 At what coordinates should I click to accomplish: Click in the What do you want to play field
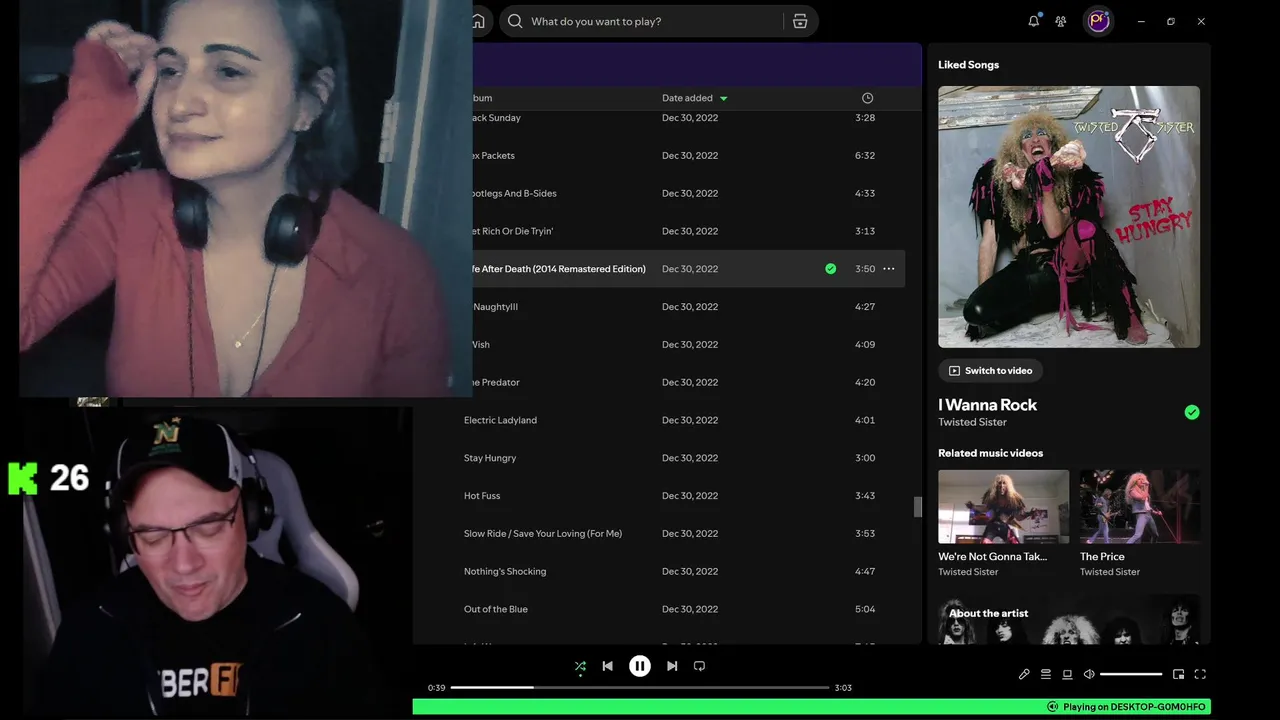pos(654,21)
